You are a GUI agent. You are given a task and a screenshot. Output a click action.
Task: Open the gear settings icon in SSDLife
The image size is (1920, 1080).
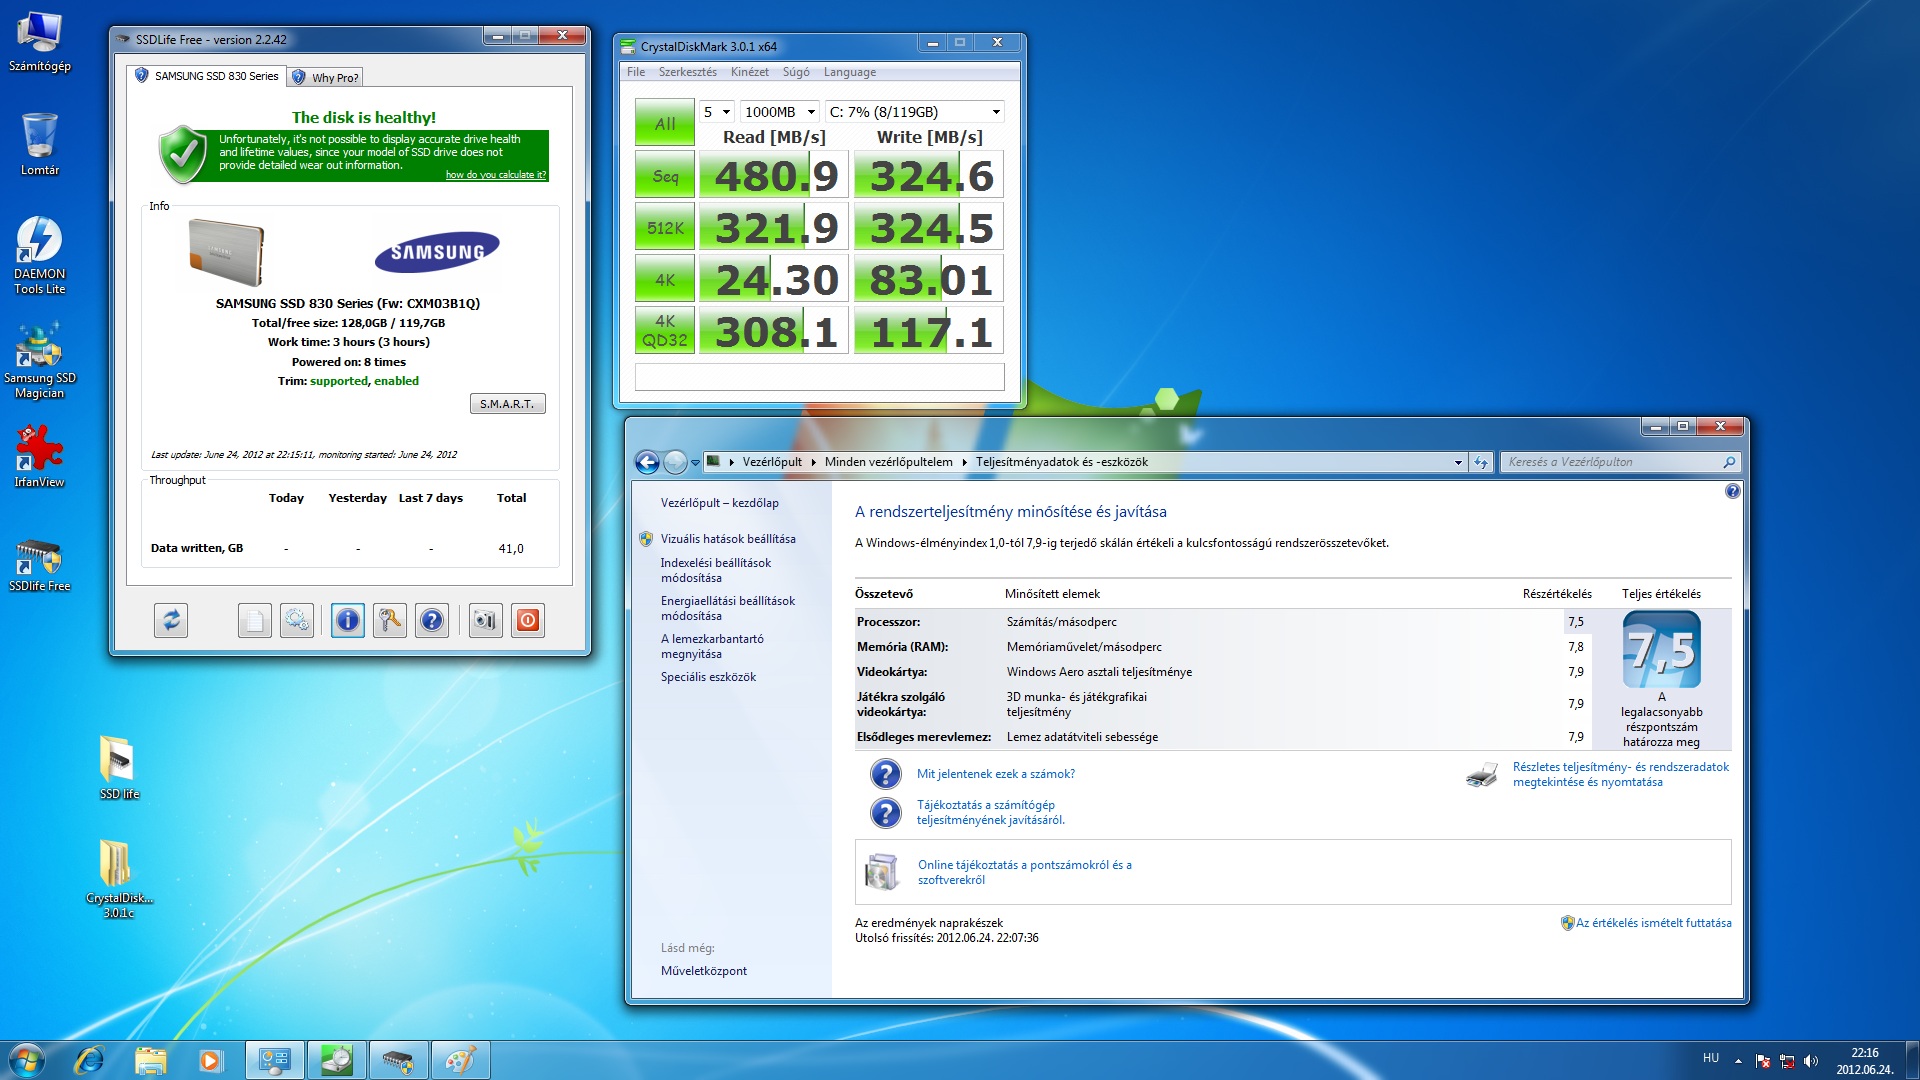pyautogui.click(x=297, y=621)
